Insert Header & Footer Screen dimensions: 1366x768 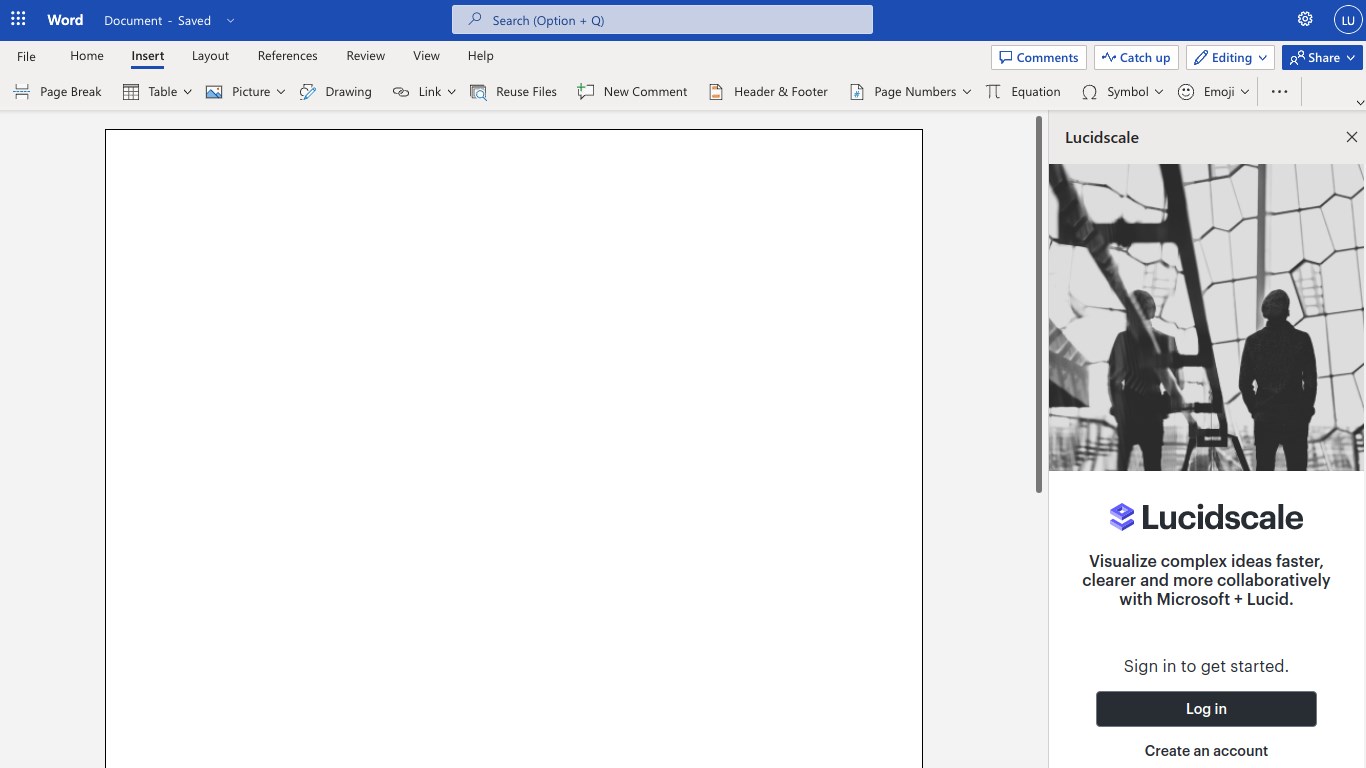(768, 92)
